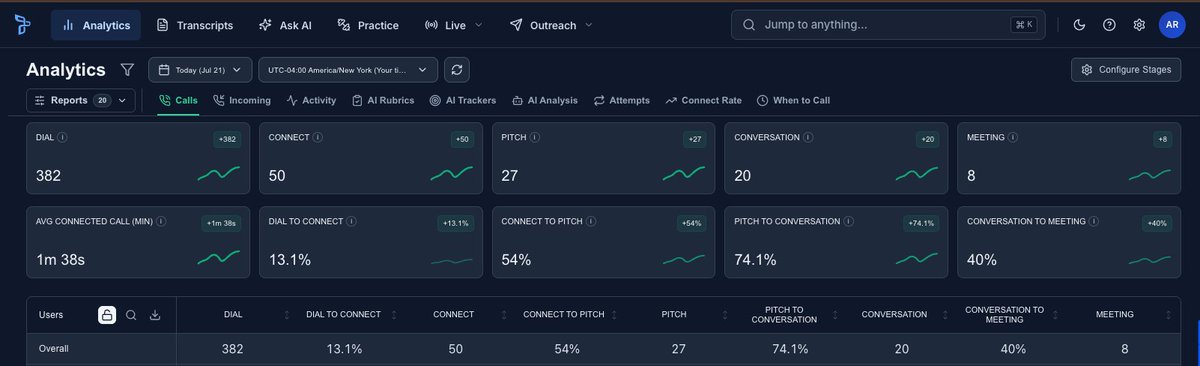Go to the Practice section

click(x=368, y=25)
